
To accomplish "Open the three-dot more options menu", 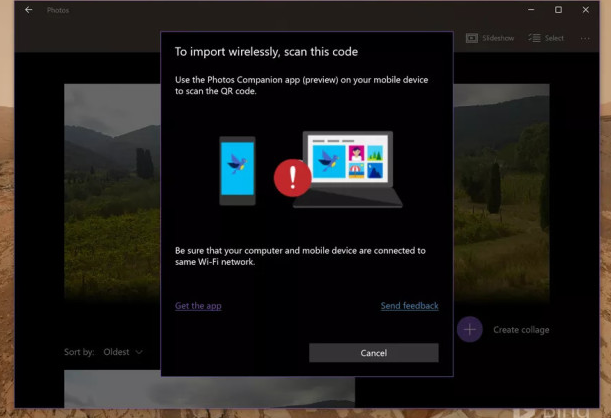I will [586, 38].
